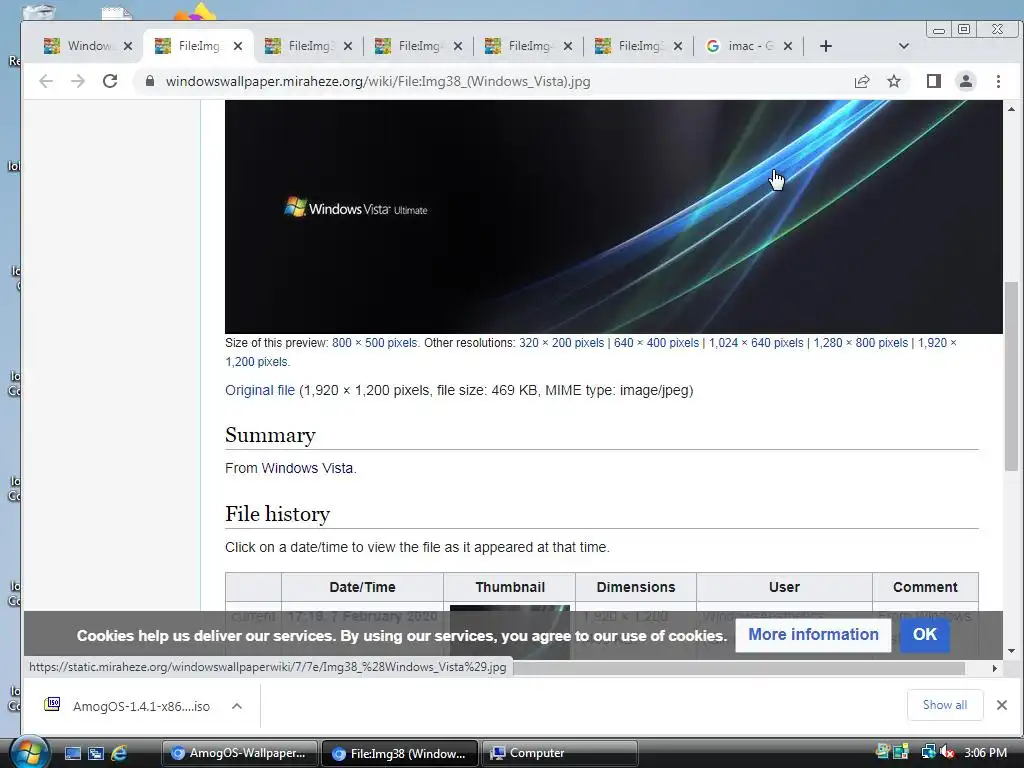Reload the current page
The height and width of the screenshot is (768, 1024).
[110, 81]
